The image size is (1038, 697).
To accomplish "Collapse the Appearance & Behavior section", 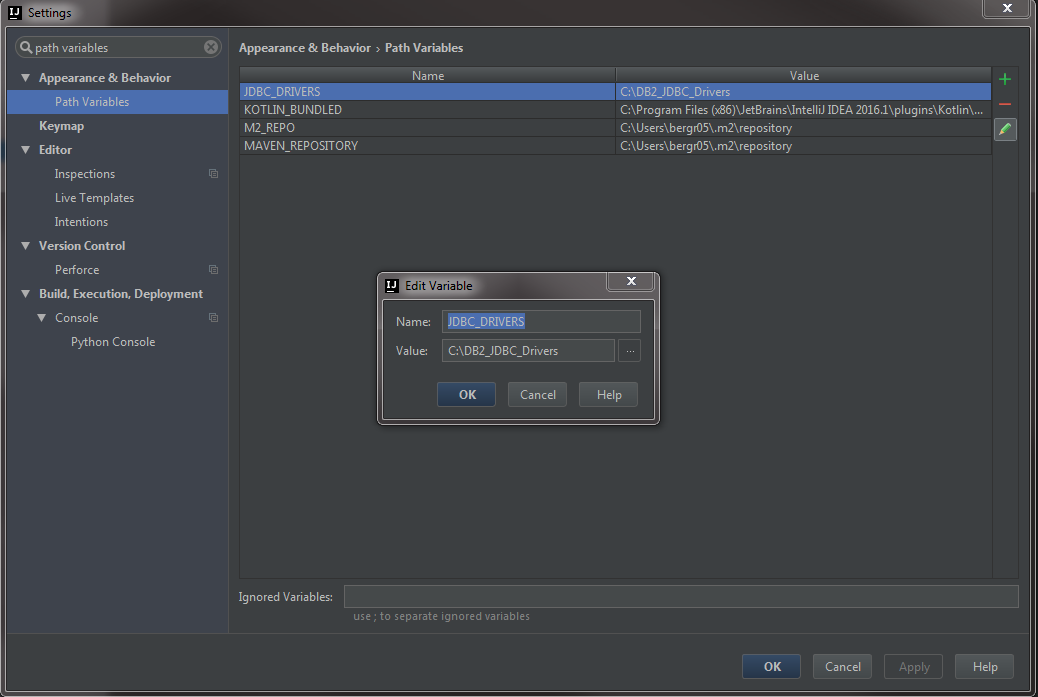I will 26,78.
